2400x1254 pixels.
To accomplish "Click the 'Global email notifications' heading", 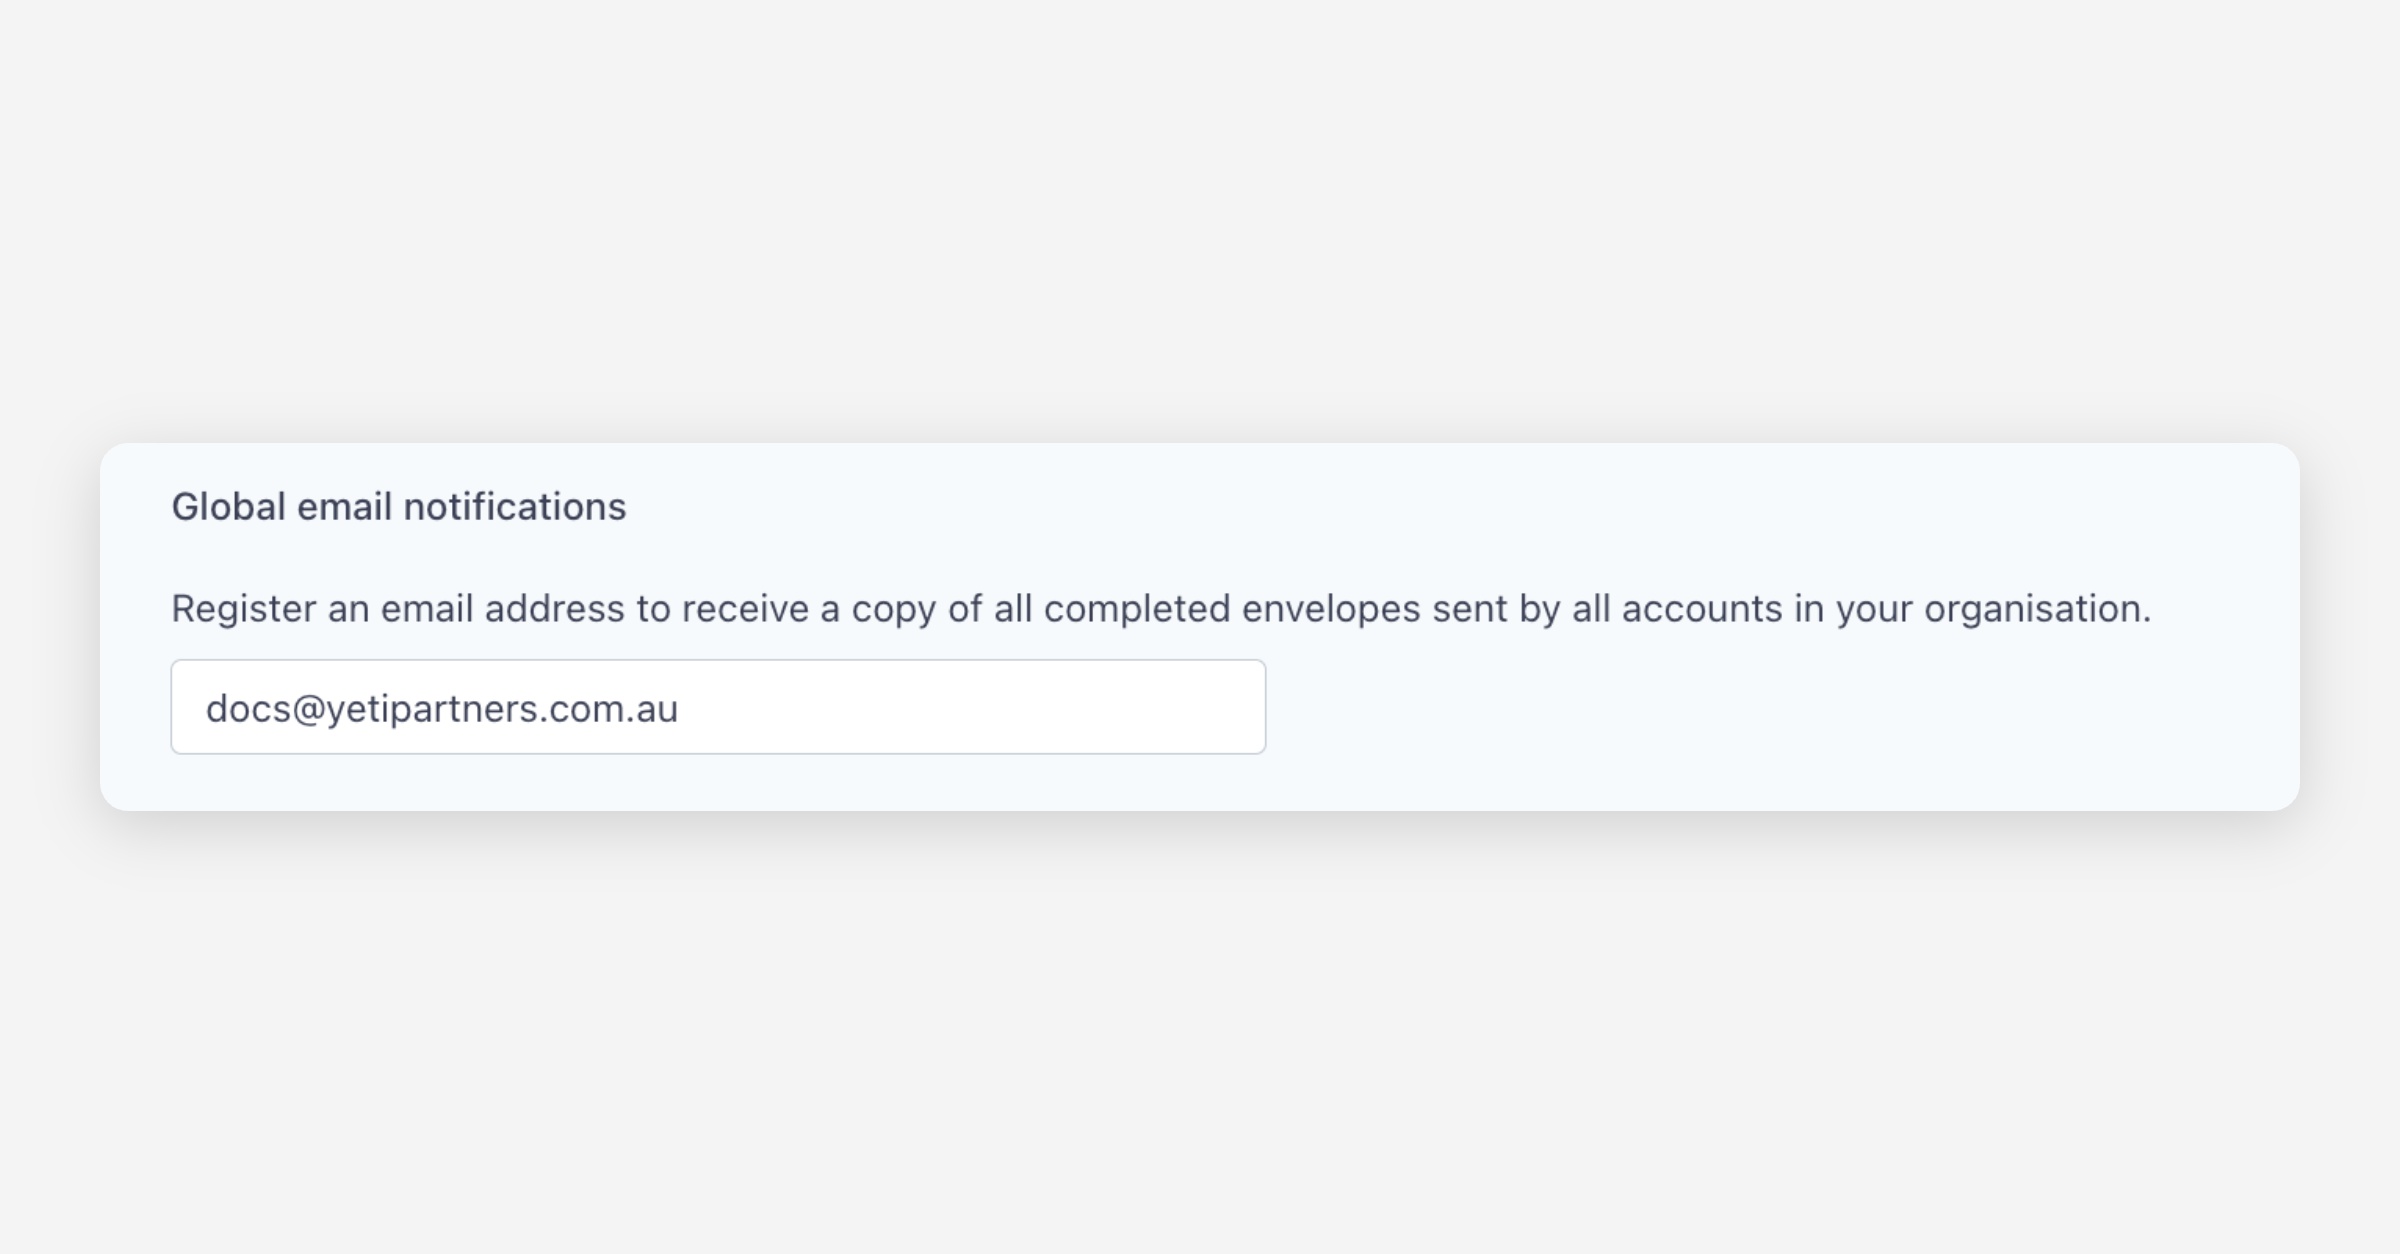I will pos(398,507).
